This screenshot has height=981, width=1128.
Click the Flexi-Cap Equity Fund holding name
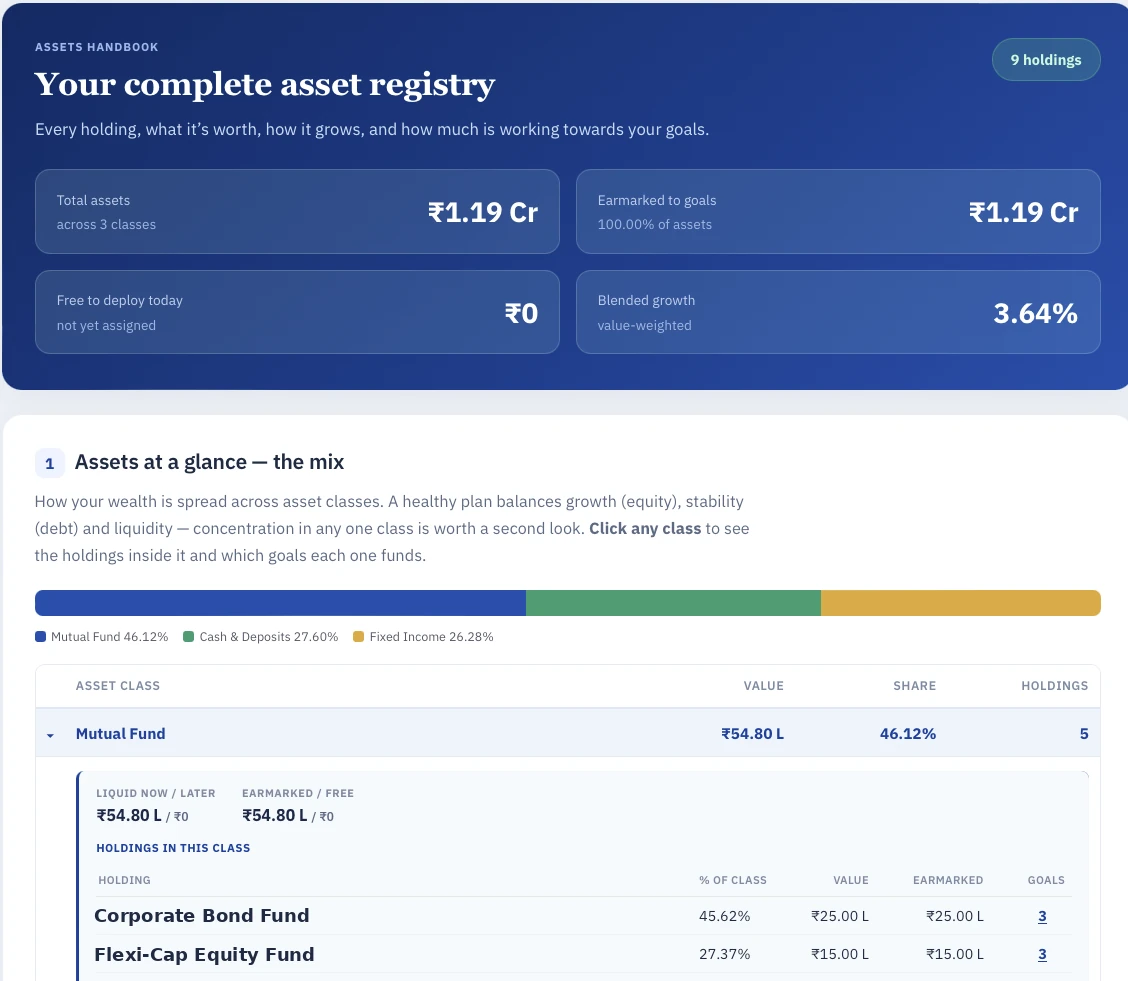204,954
